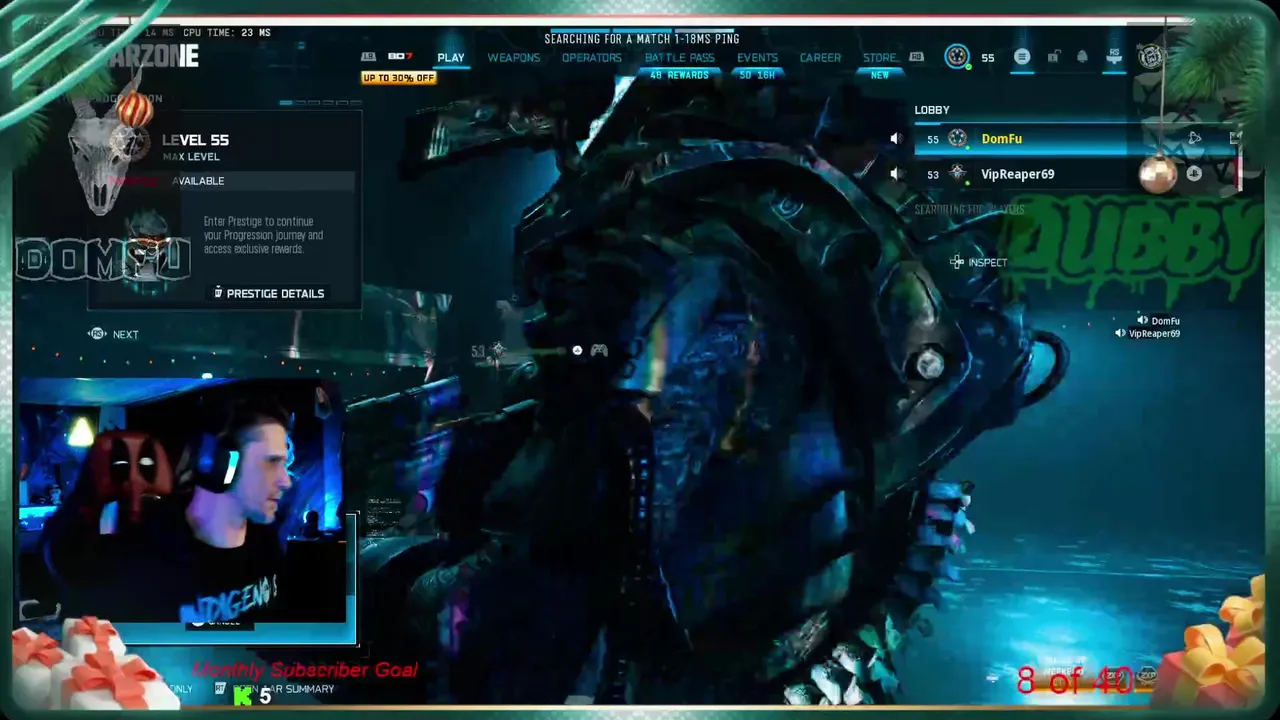1280x720 pixels.
Task: Click the RS stick icon beside NEXT
Action: (x=97, y=334)
